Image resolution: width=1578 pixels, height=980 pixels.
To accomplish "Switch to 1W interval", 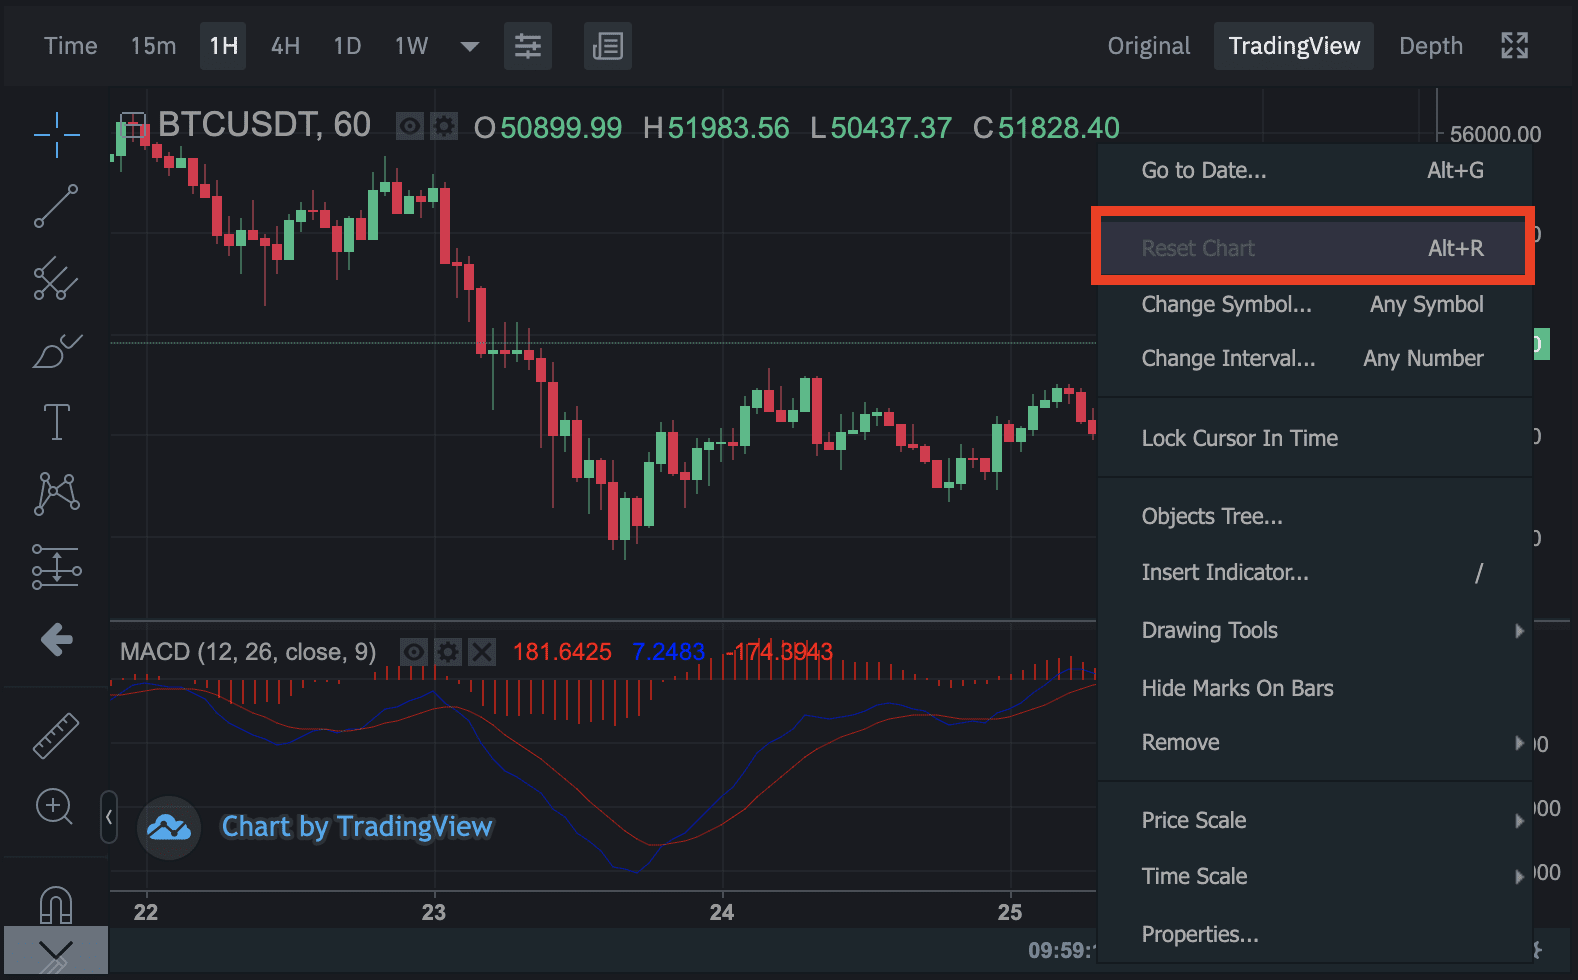I will pyautogui.click(x=411, y=46).
